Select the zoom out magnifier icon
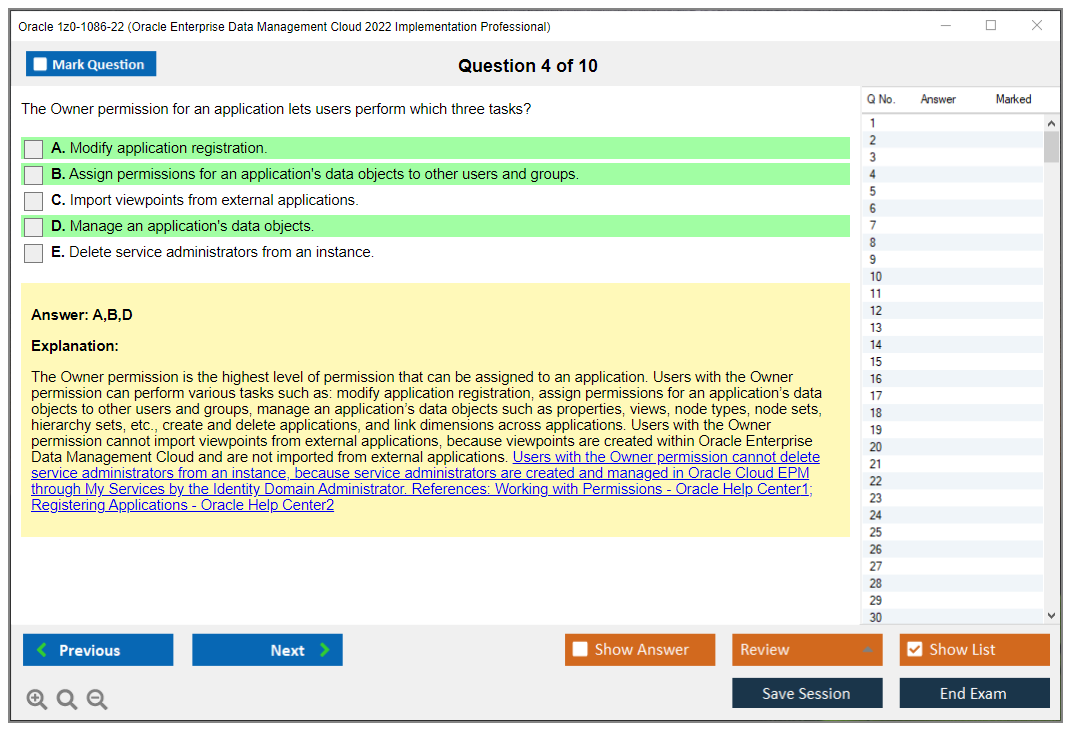This screenshot has width=1075, height=735. pyautogui.click(x=96, y=699)
